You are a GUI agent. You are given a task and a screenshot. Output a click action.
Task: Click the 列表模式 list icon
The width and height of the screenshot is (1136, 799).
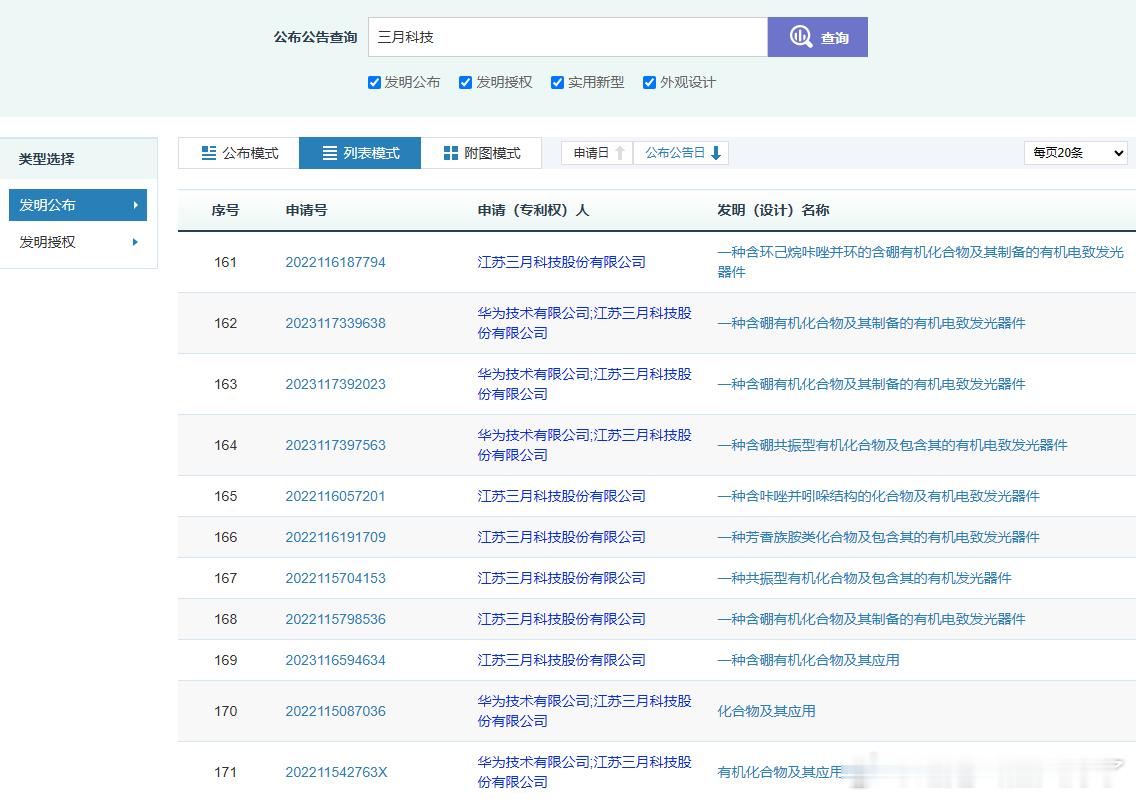(330, 153)
